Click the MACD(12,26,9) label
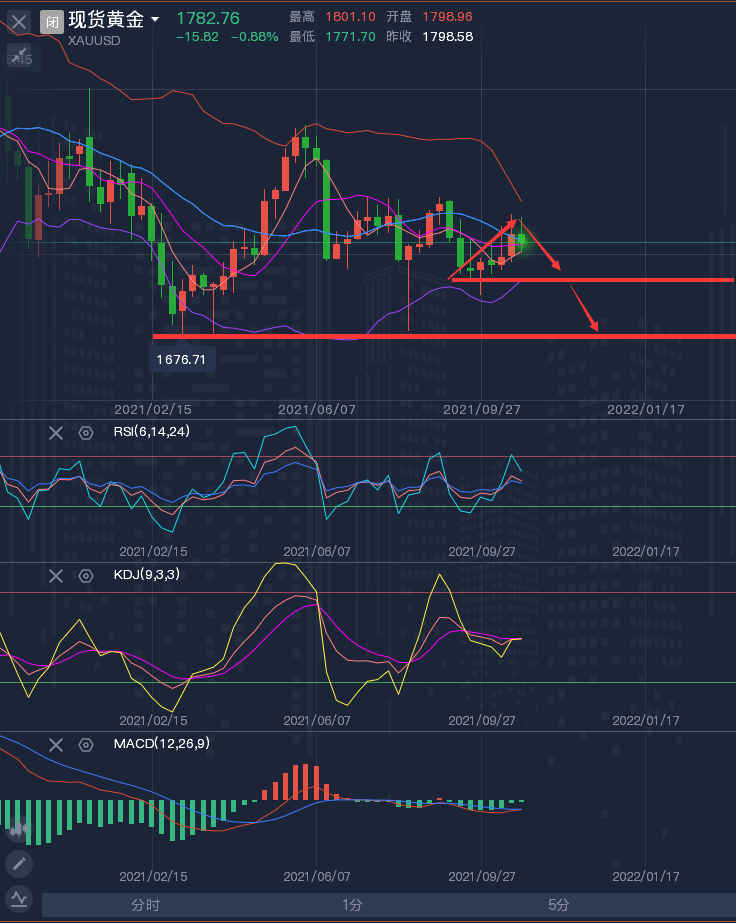This screenshot has width=736, height=923. (161, 744)
